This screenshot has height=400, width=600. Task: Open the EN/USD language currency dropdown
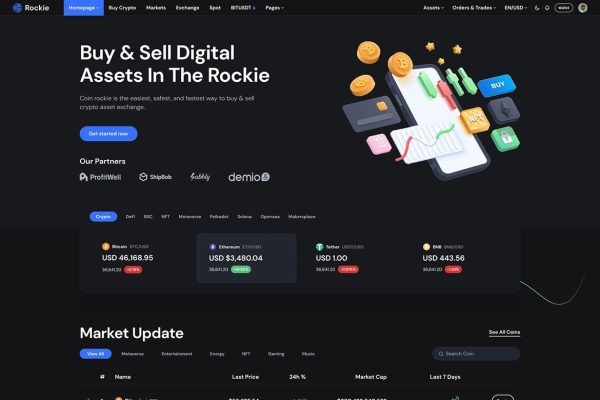coord(515,8)
